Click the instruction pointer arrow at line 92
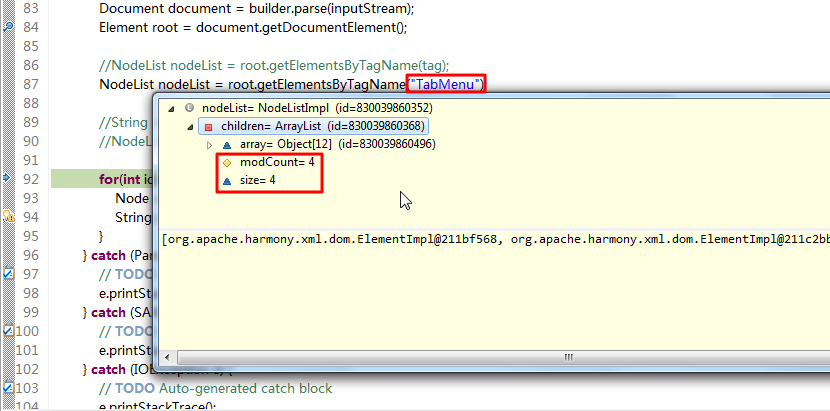This screenshot has width=830, height=411. 6,178
